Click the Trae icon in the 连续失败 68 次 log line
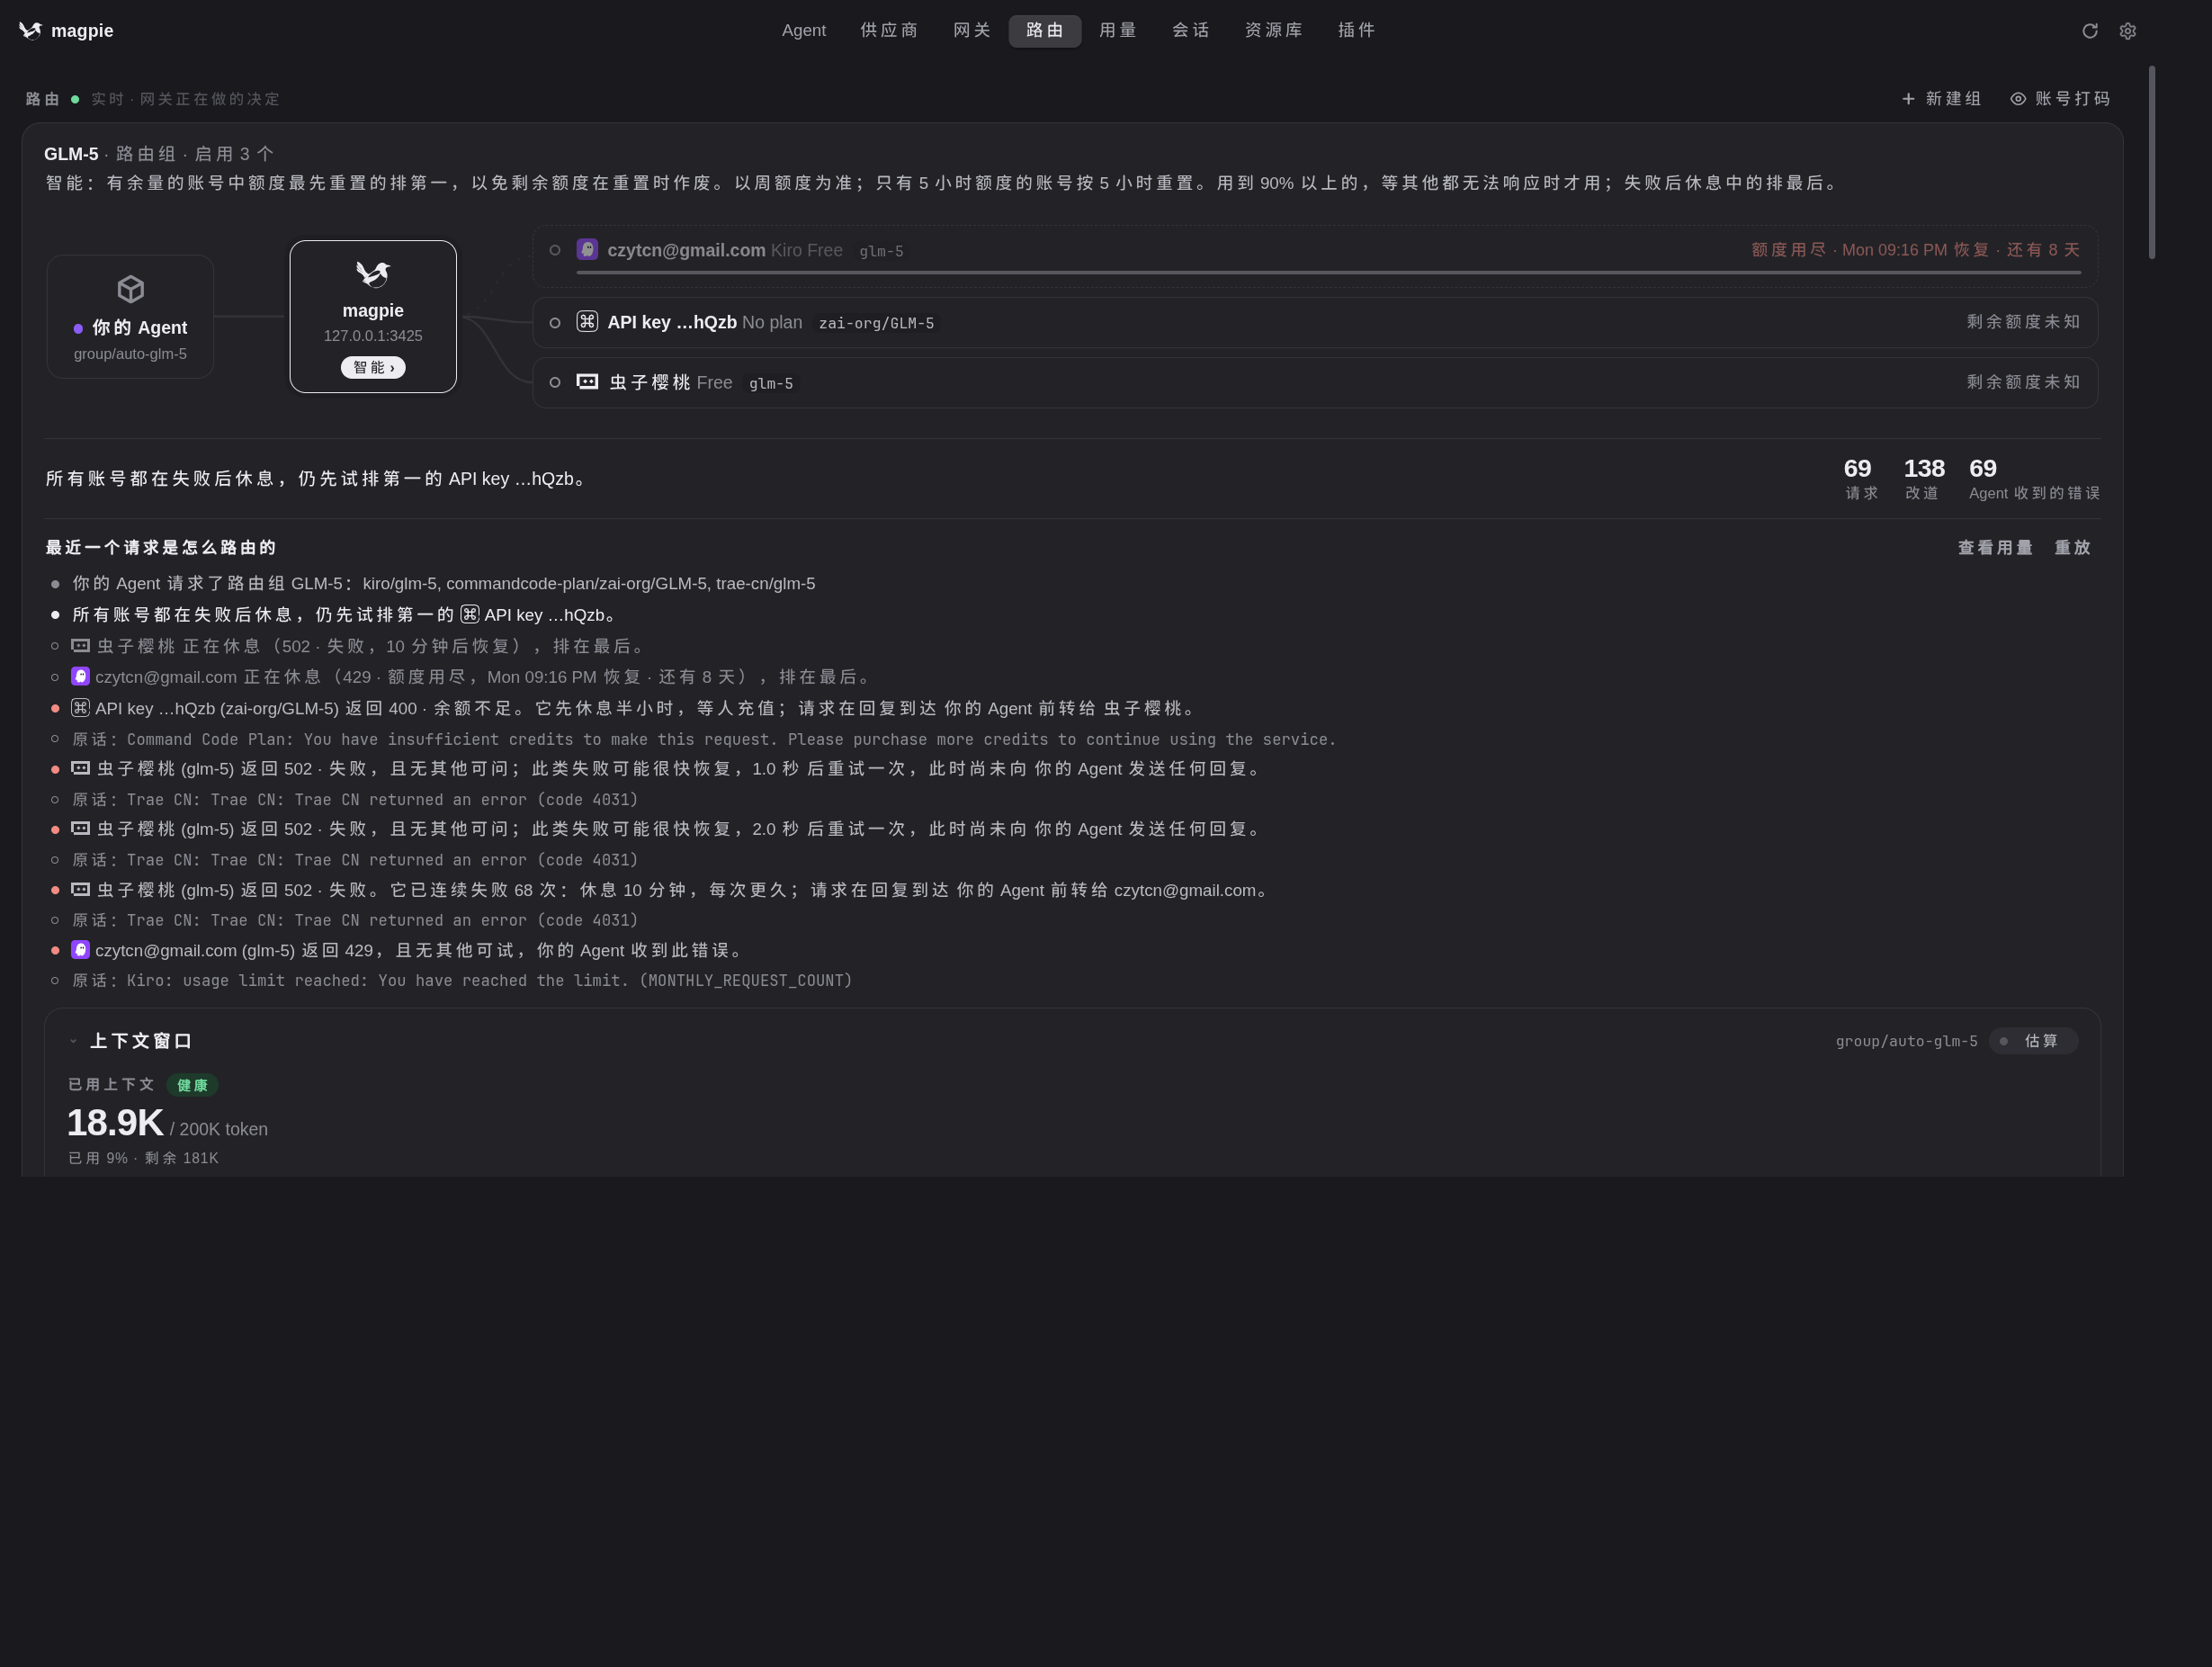Screen dimensions: 2212x1667 pos(80,889)
